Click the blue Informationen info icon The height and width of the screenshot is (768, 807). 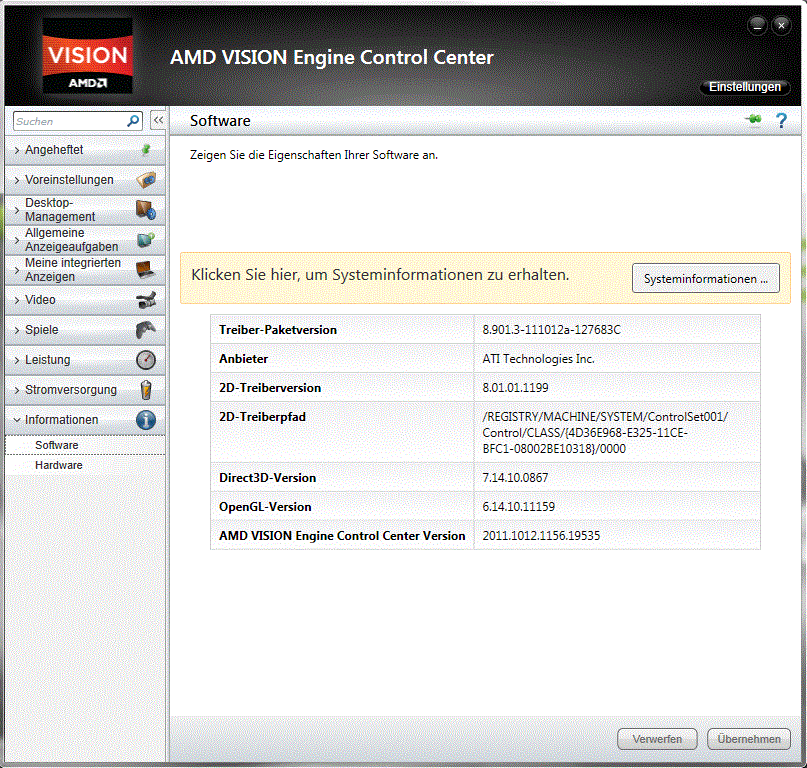pos(146,420)
